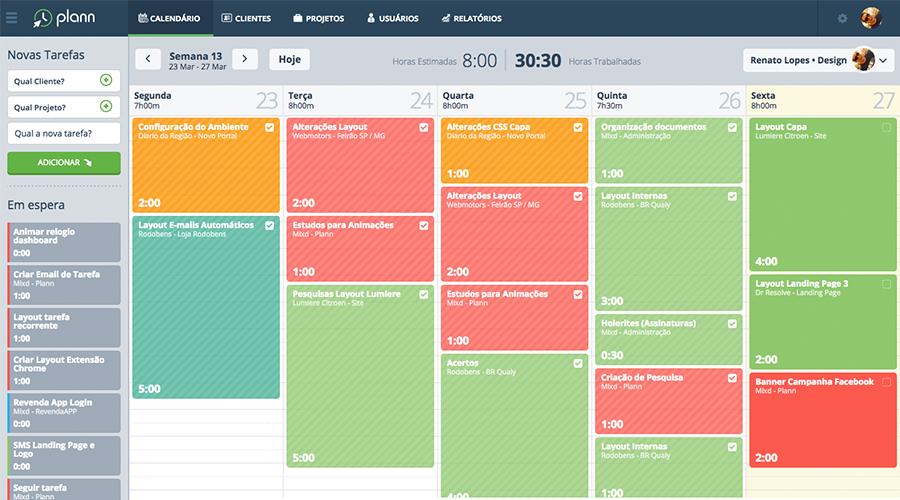900x500 pixels.
Task: Go to next week arrow
Action: click(245, 59)
